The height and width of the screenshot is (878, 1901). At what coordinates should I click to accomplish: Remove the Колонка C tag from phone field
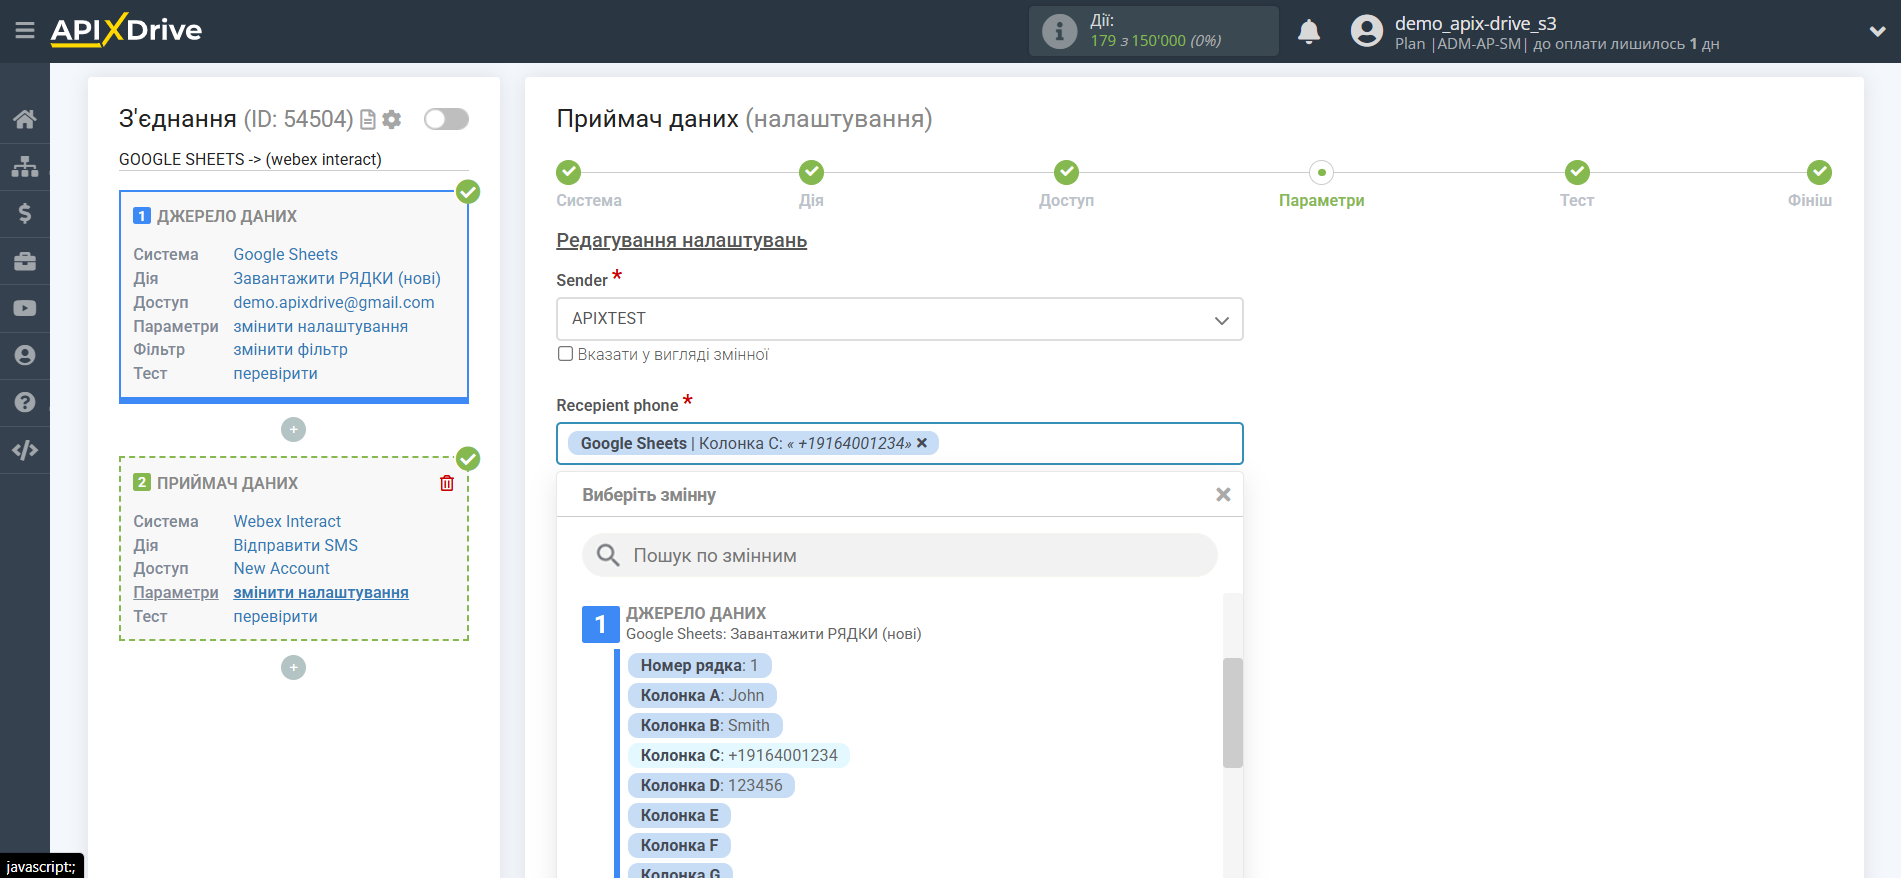[922, 443]
